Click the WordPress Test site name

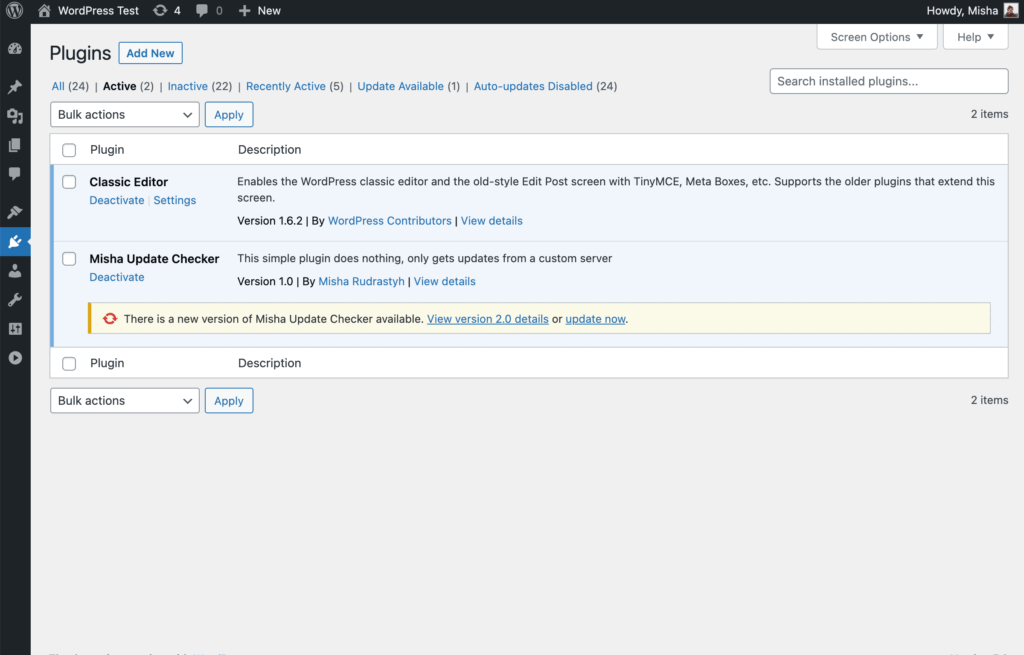98,10
